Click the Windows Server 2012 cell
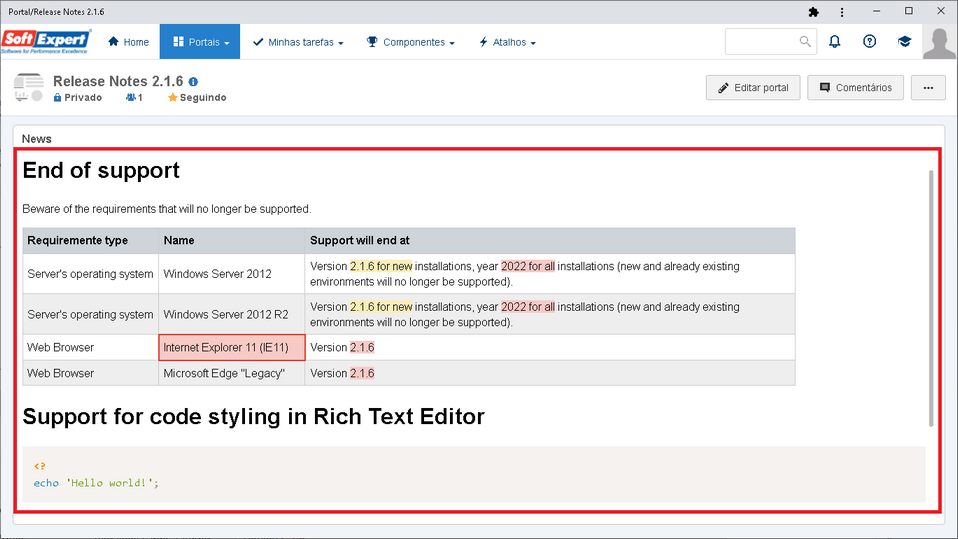The width and height of the screenshot is (958, 539). (x=232, y=274)
